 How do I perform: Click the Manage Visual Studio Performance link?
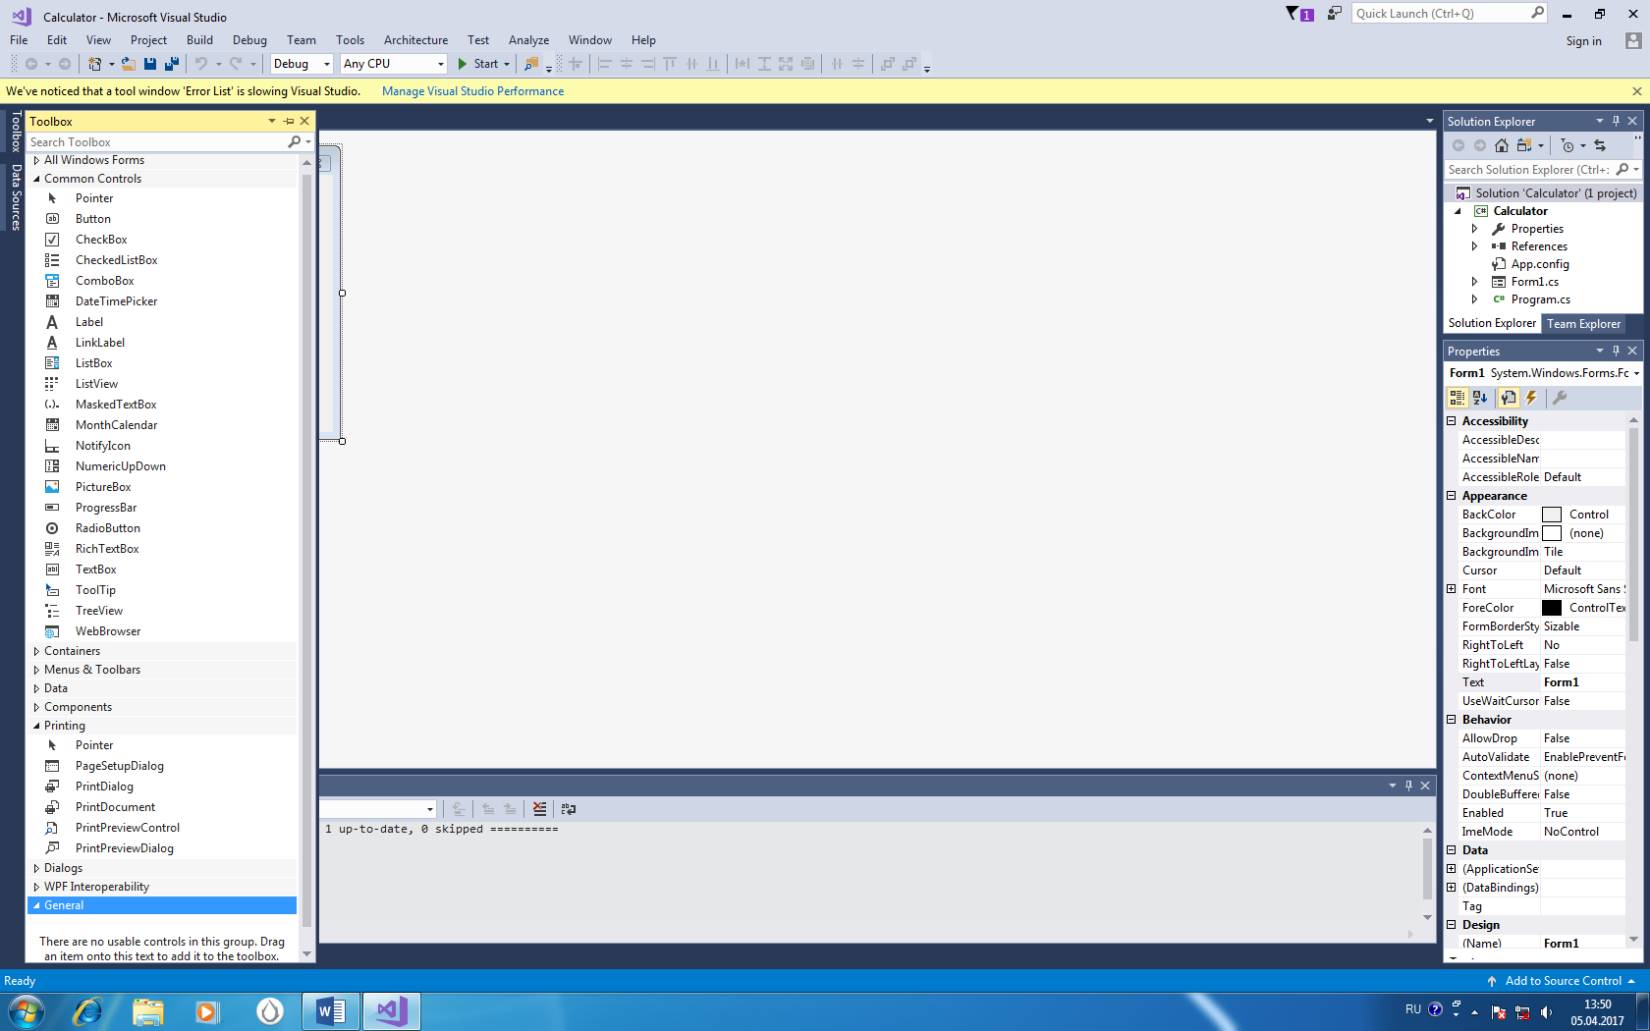[x=472, y=91]
